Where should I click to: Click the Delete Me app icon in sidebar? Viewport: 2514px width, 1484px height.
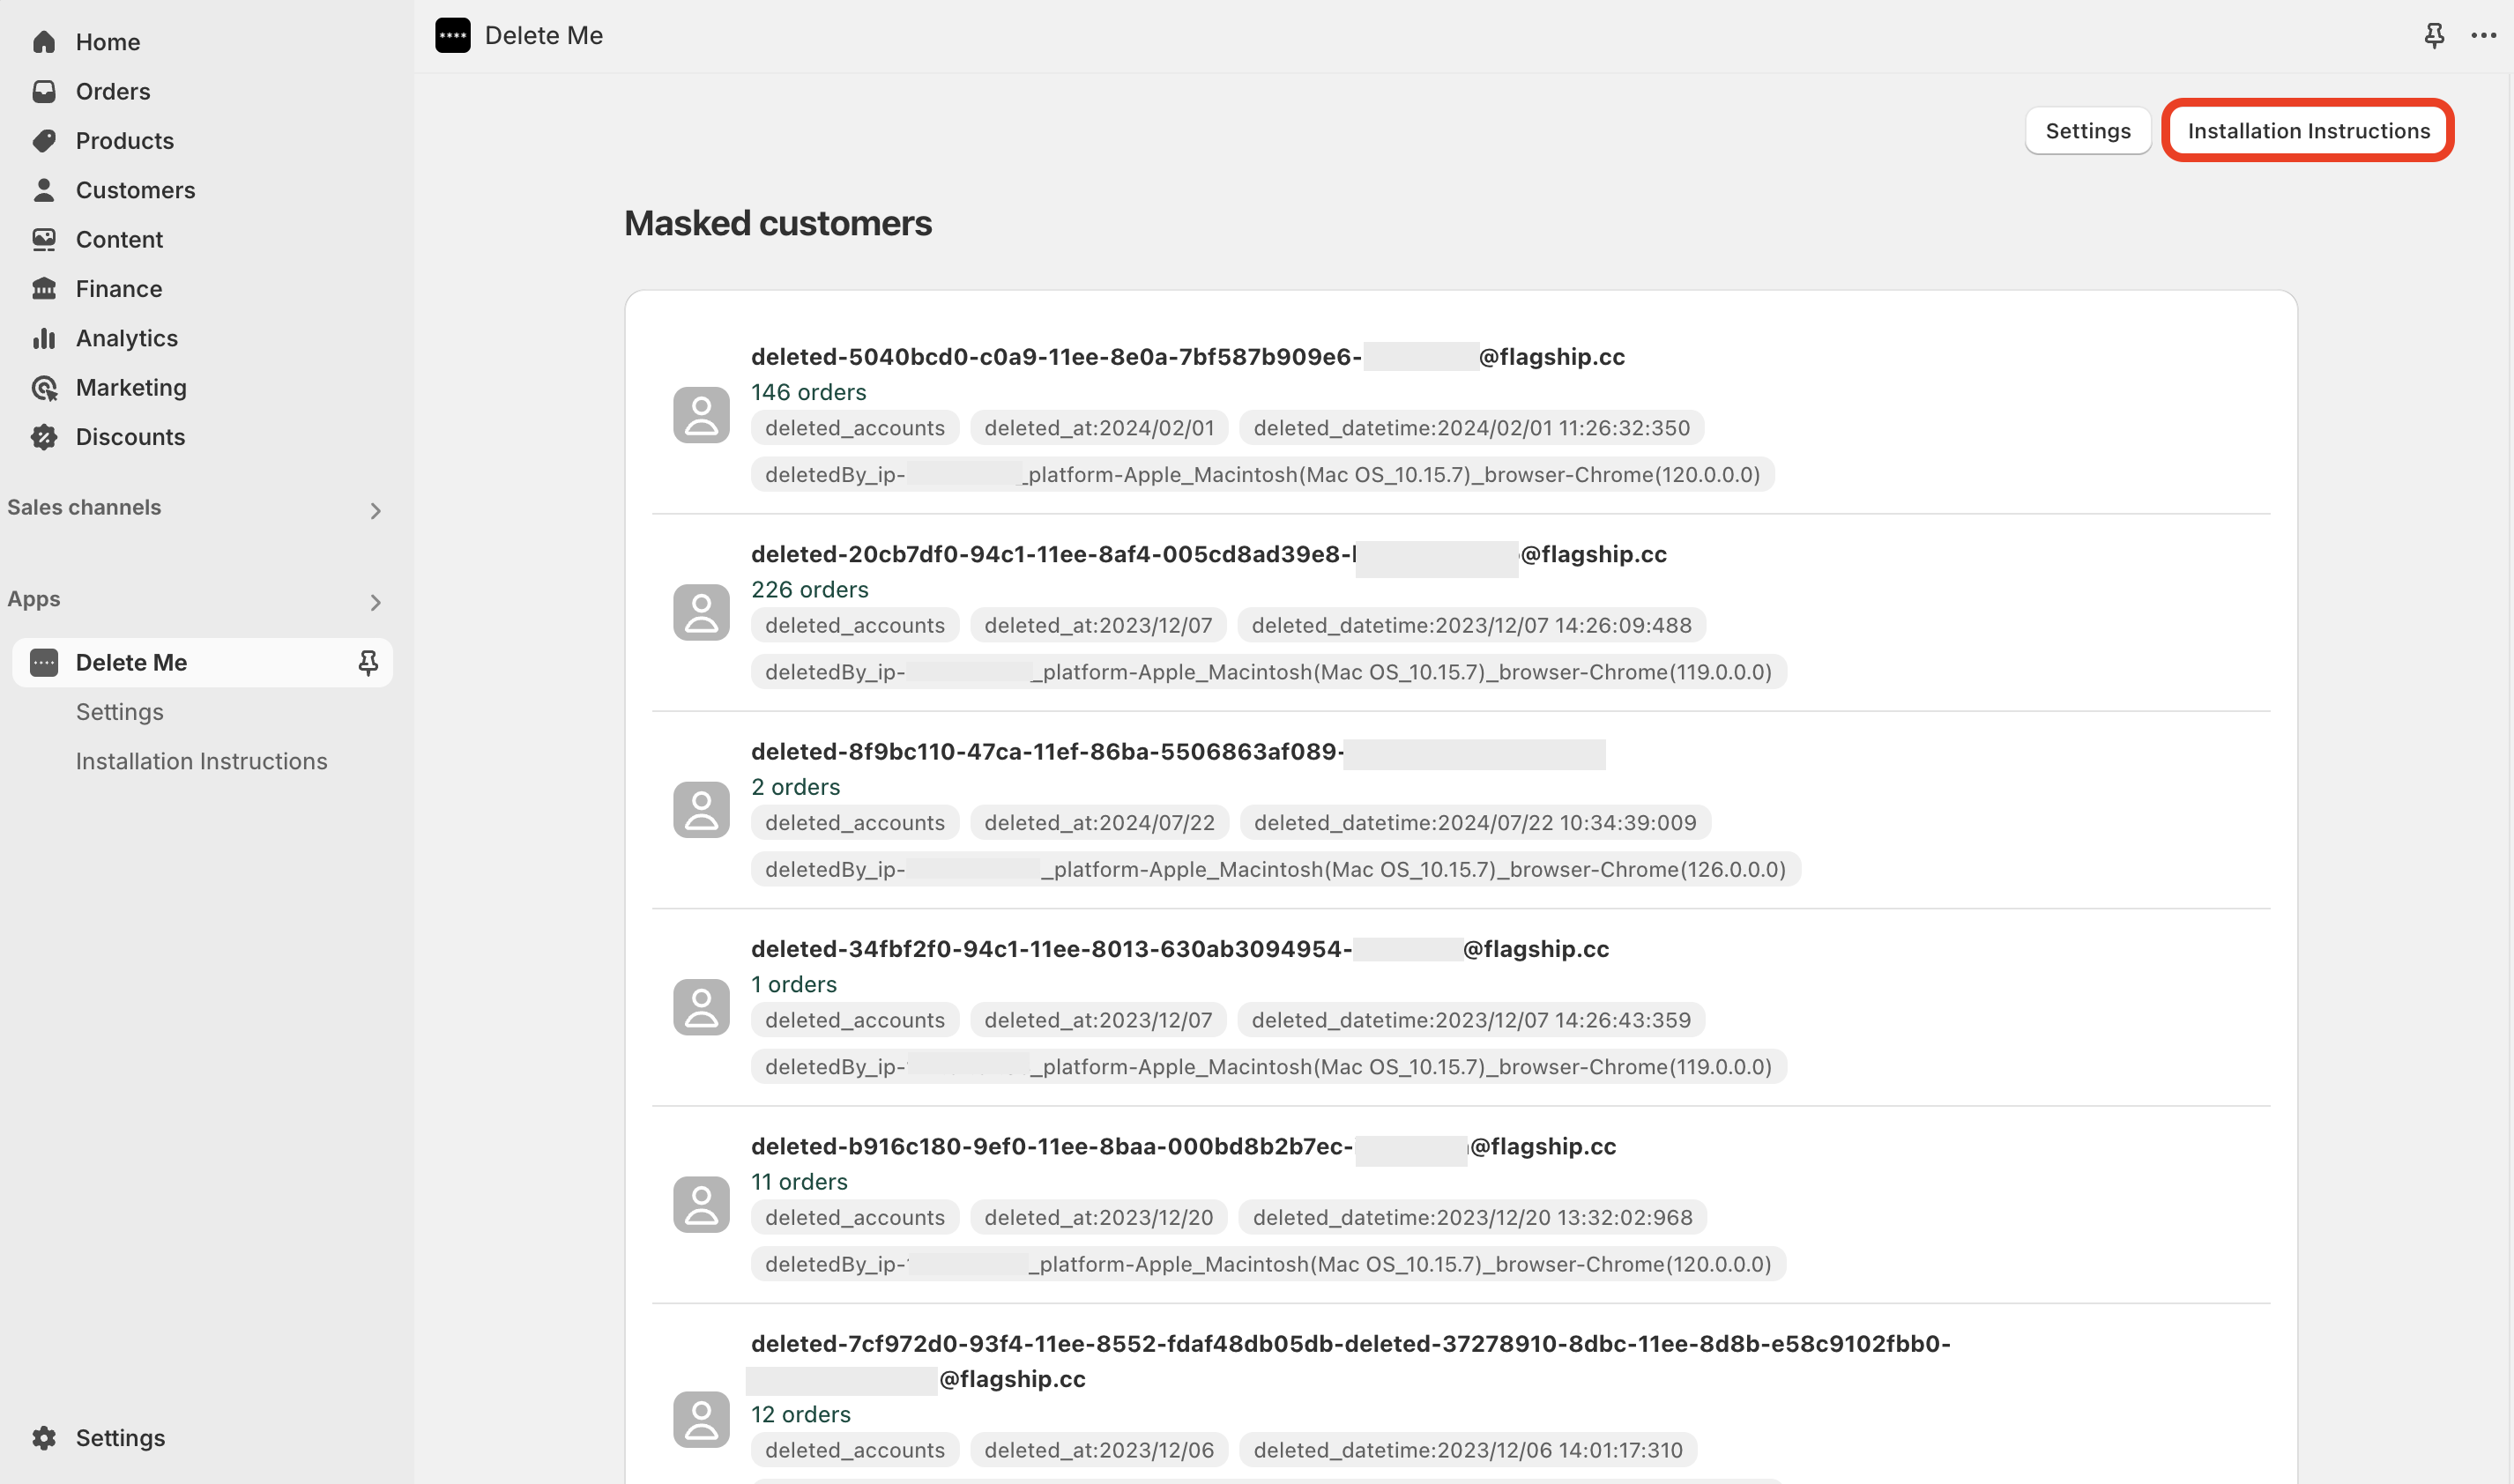click(44, 663)
